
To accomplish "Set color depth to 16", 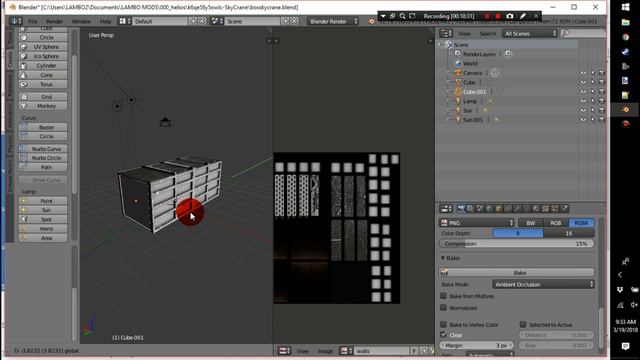I will tap(569, 233).
